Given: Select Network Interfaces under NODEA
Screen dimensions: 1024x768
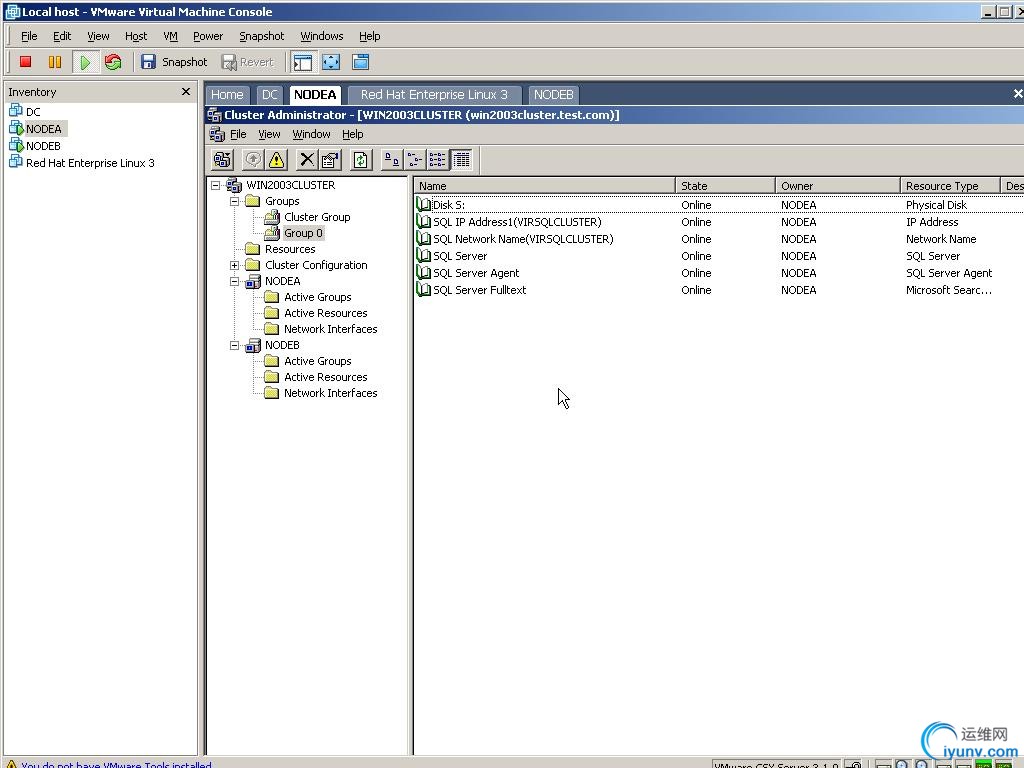Looking at the screenshot, I should [330, 329].
